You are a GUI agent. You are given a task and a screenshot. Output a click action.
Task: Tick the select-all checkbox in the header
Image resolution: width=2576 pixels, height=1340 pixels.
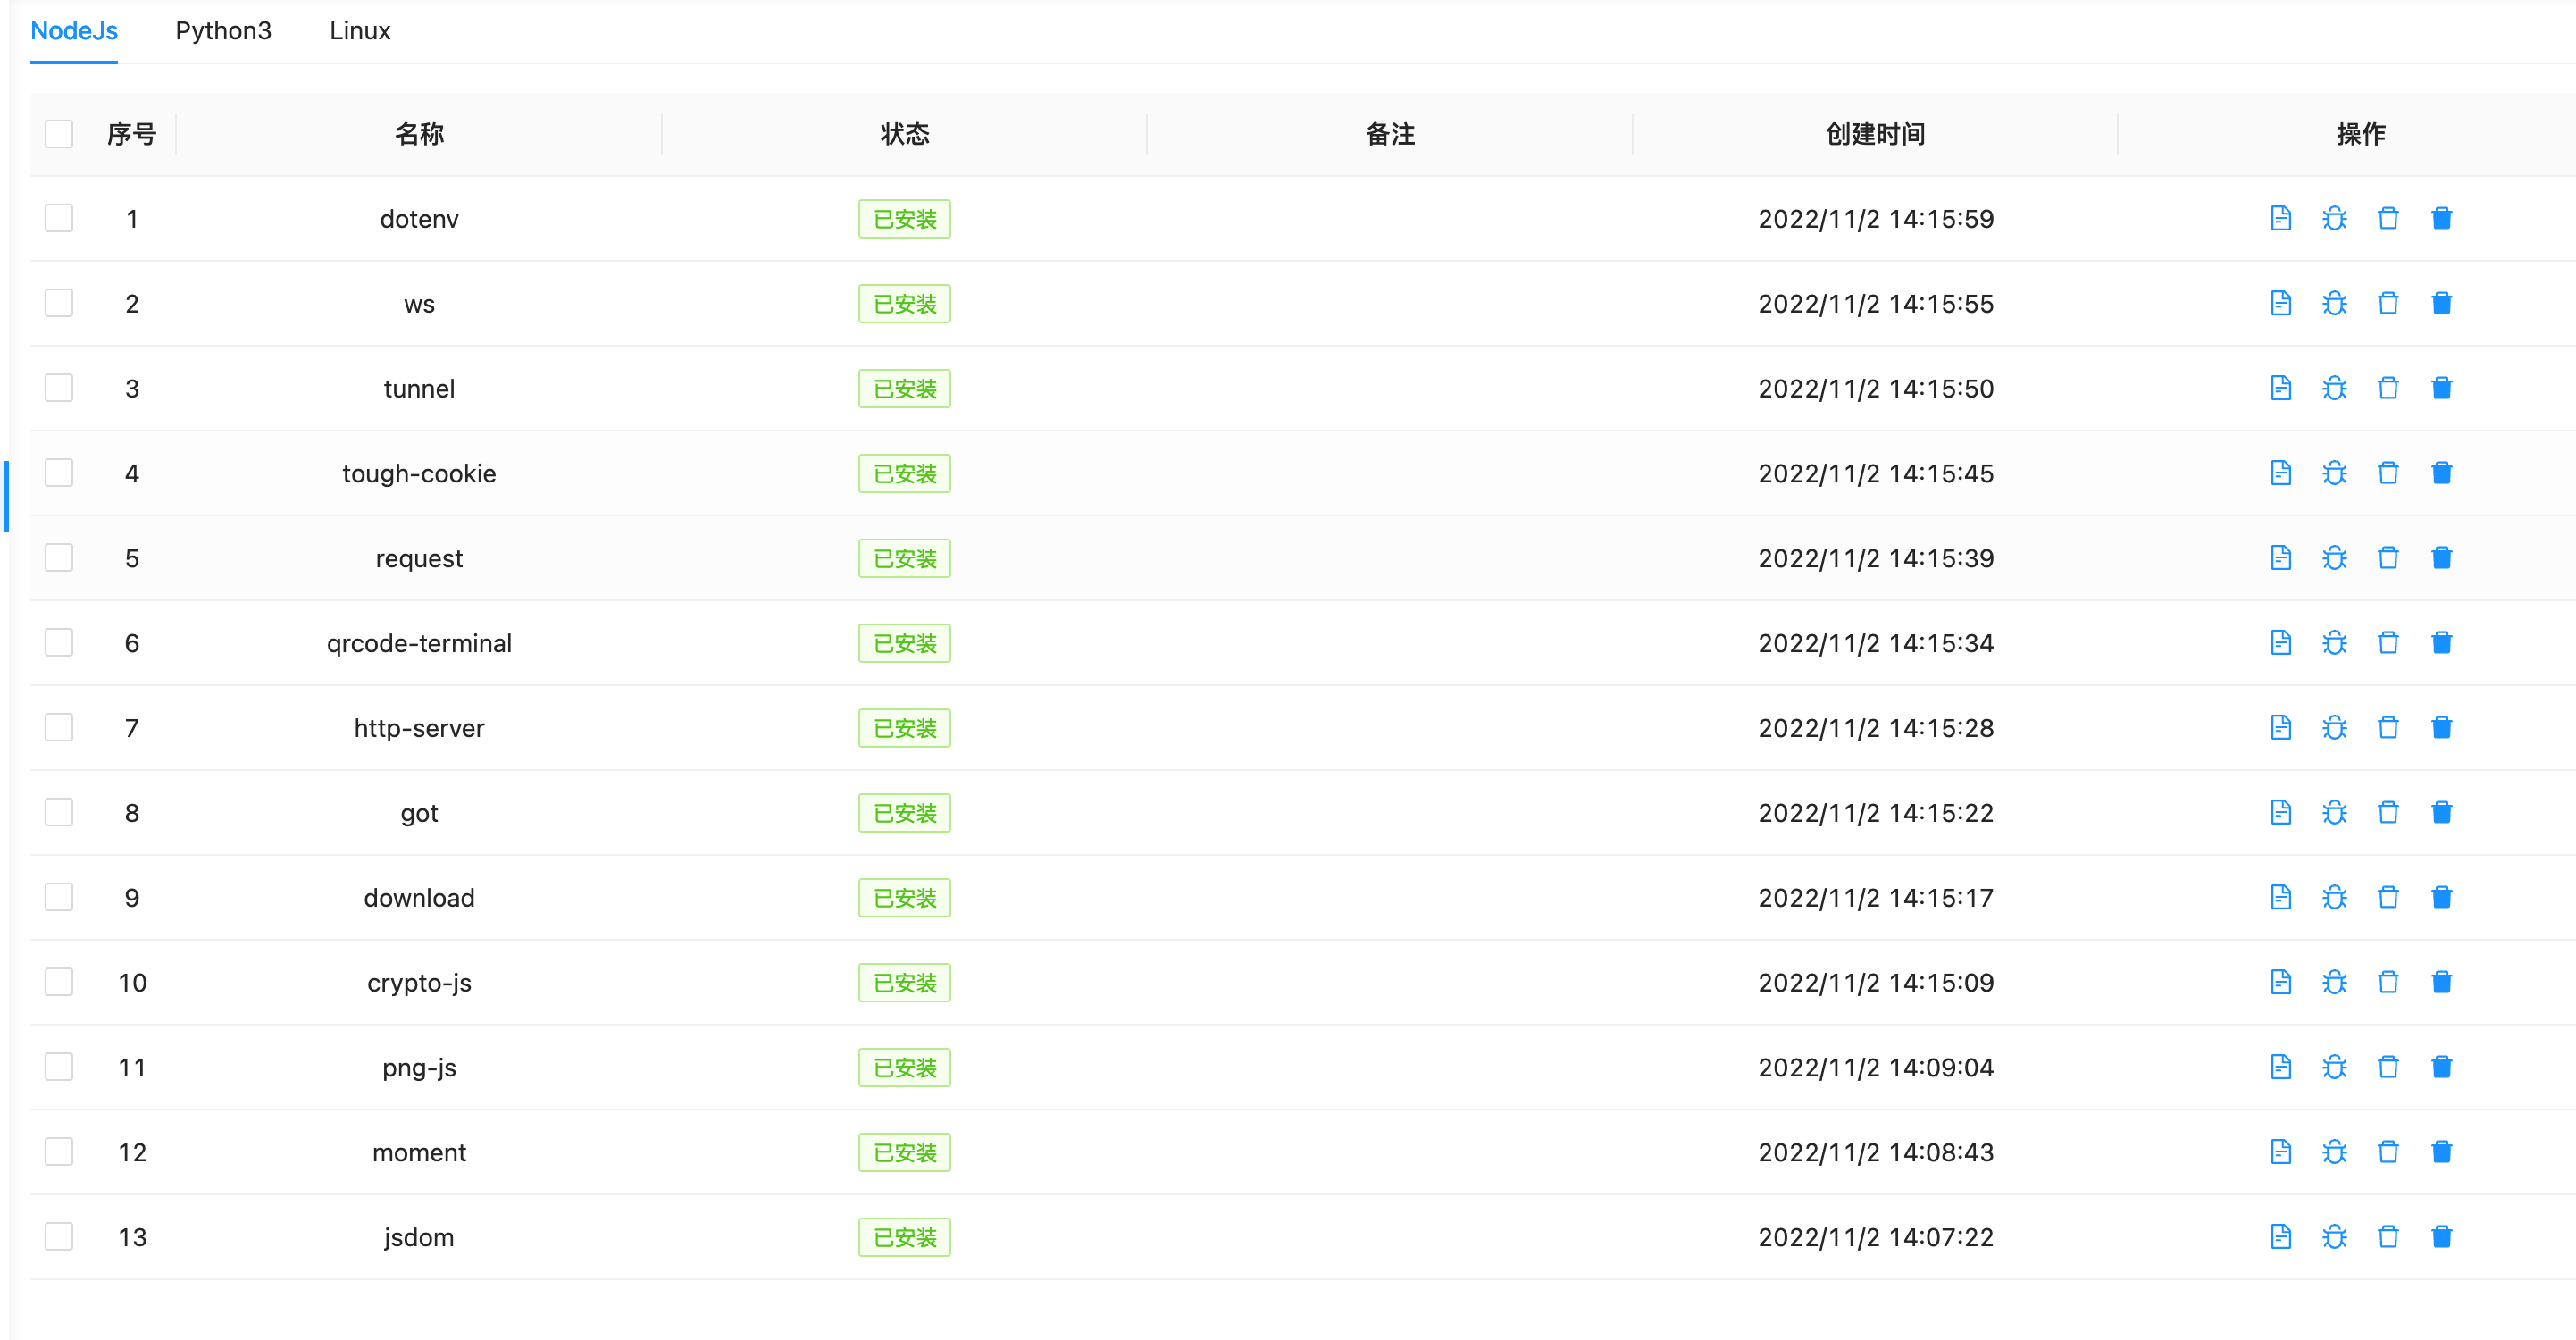pos(59,134)
